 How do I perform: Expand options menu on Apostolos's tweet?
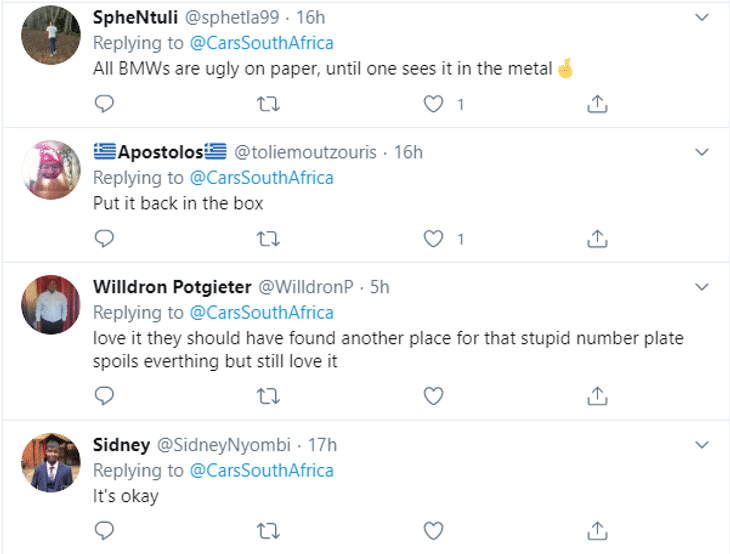pos(702,152)
